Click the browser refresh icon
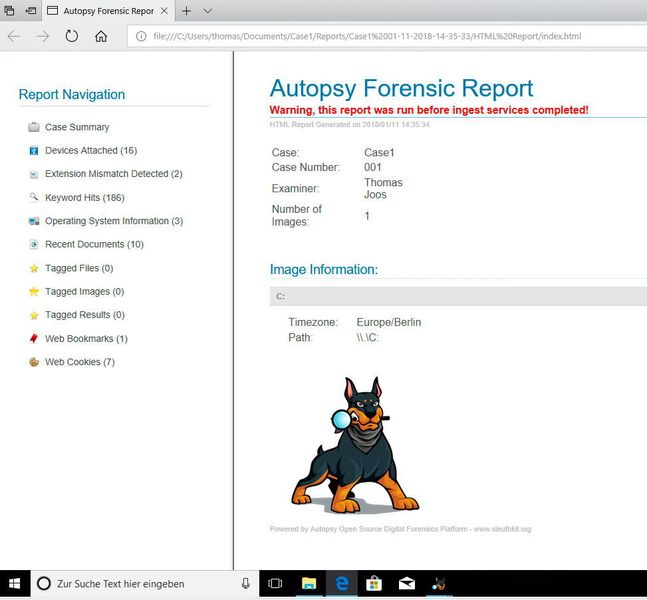647x600 pixels. pyautogui.click(x=71, y=36)
